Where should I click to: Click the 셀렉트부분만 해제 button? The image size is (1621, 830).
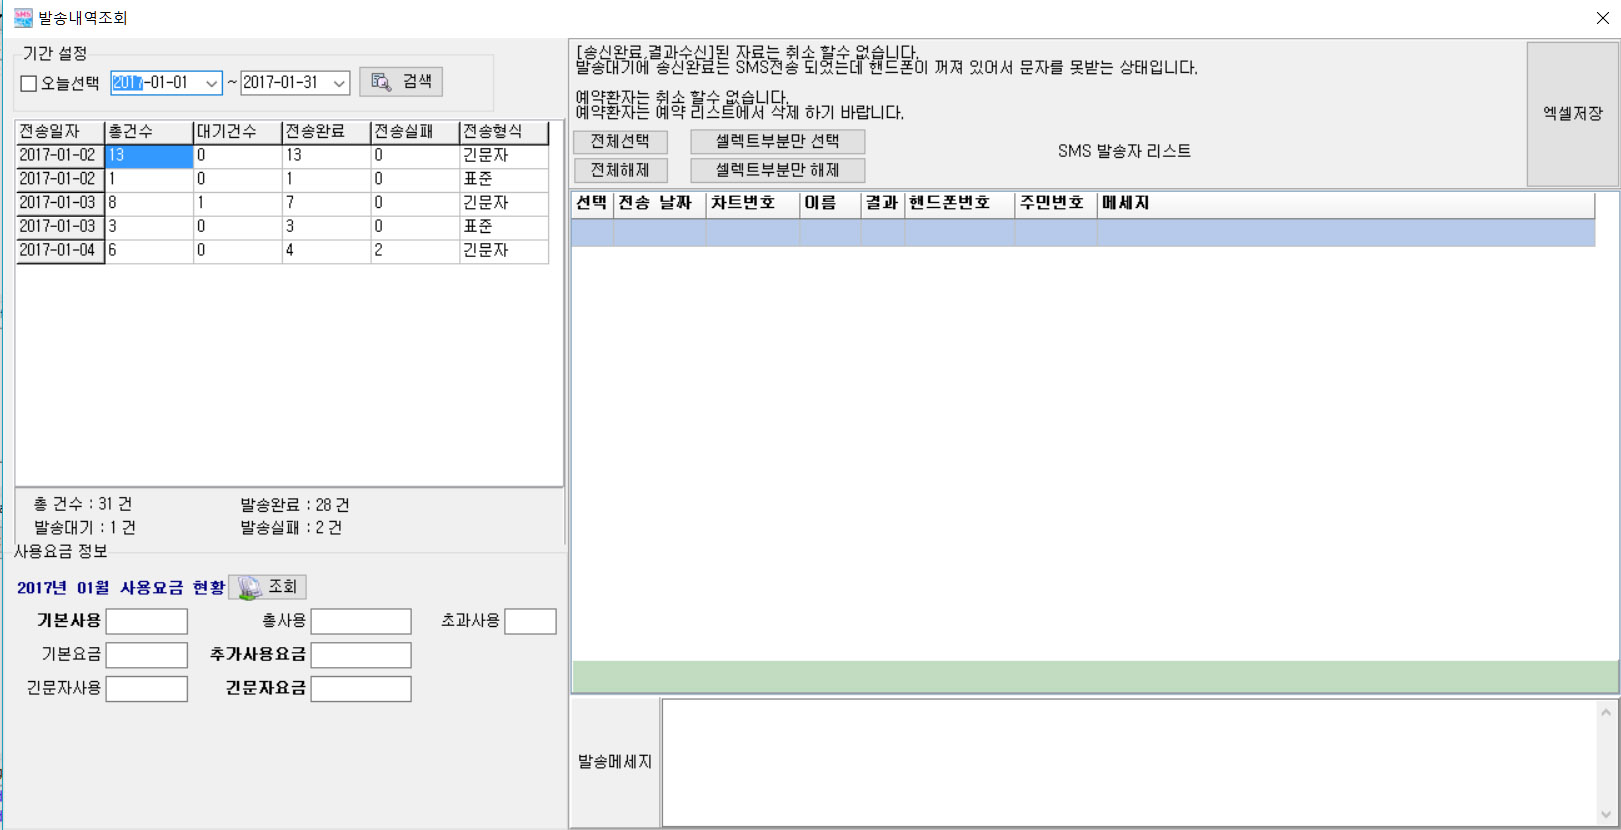[777, 171]
